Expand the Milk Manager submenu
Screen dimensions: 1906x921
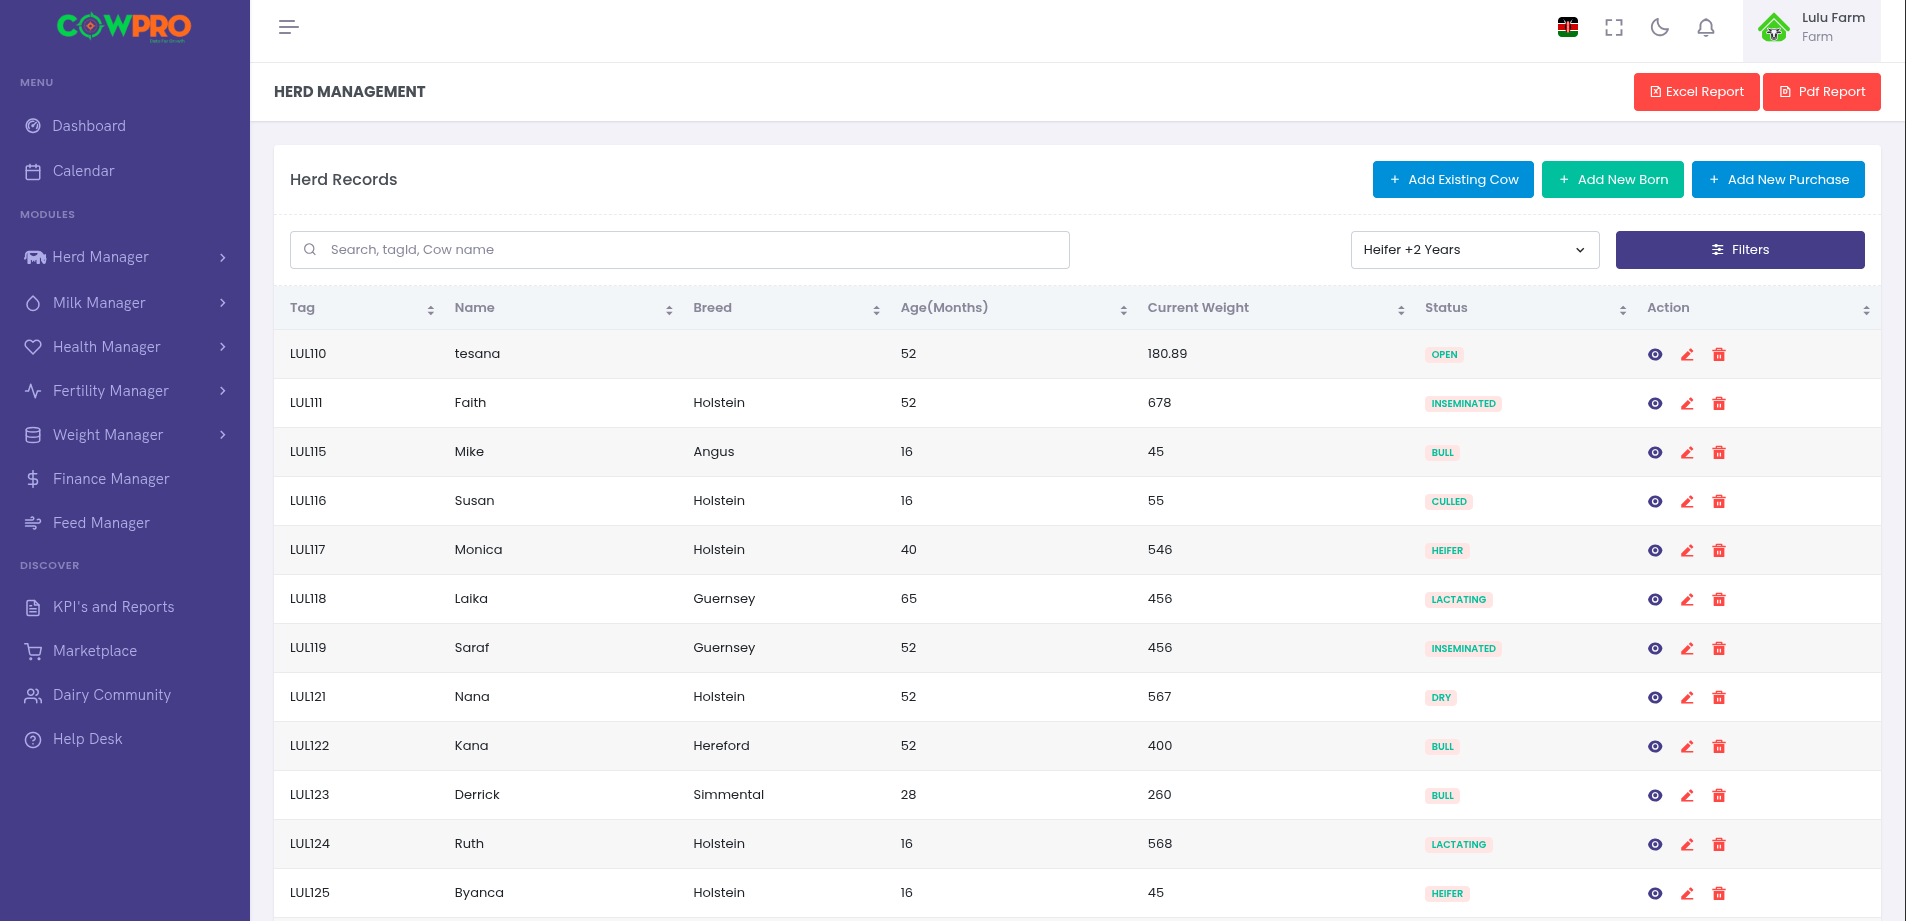point(125,303)
